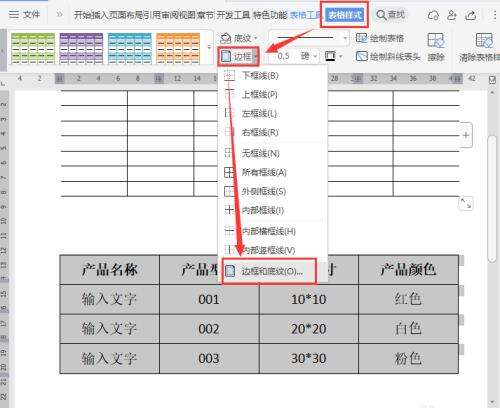Click the cell containing 003
This screenshot has height=408, width=500.
click(x=209, y=359)
